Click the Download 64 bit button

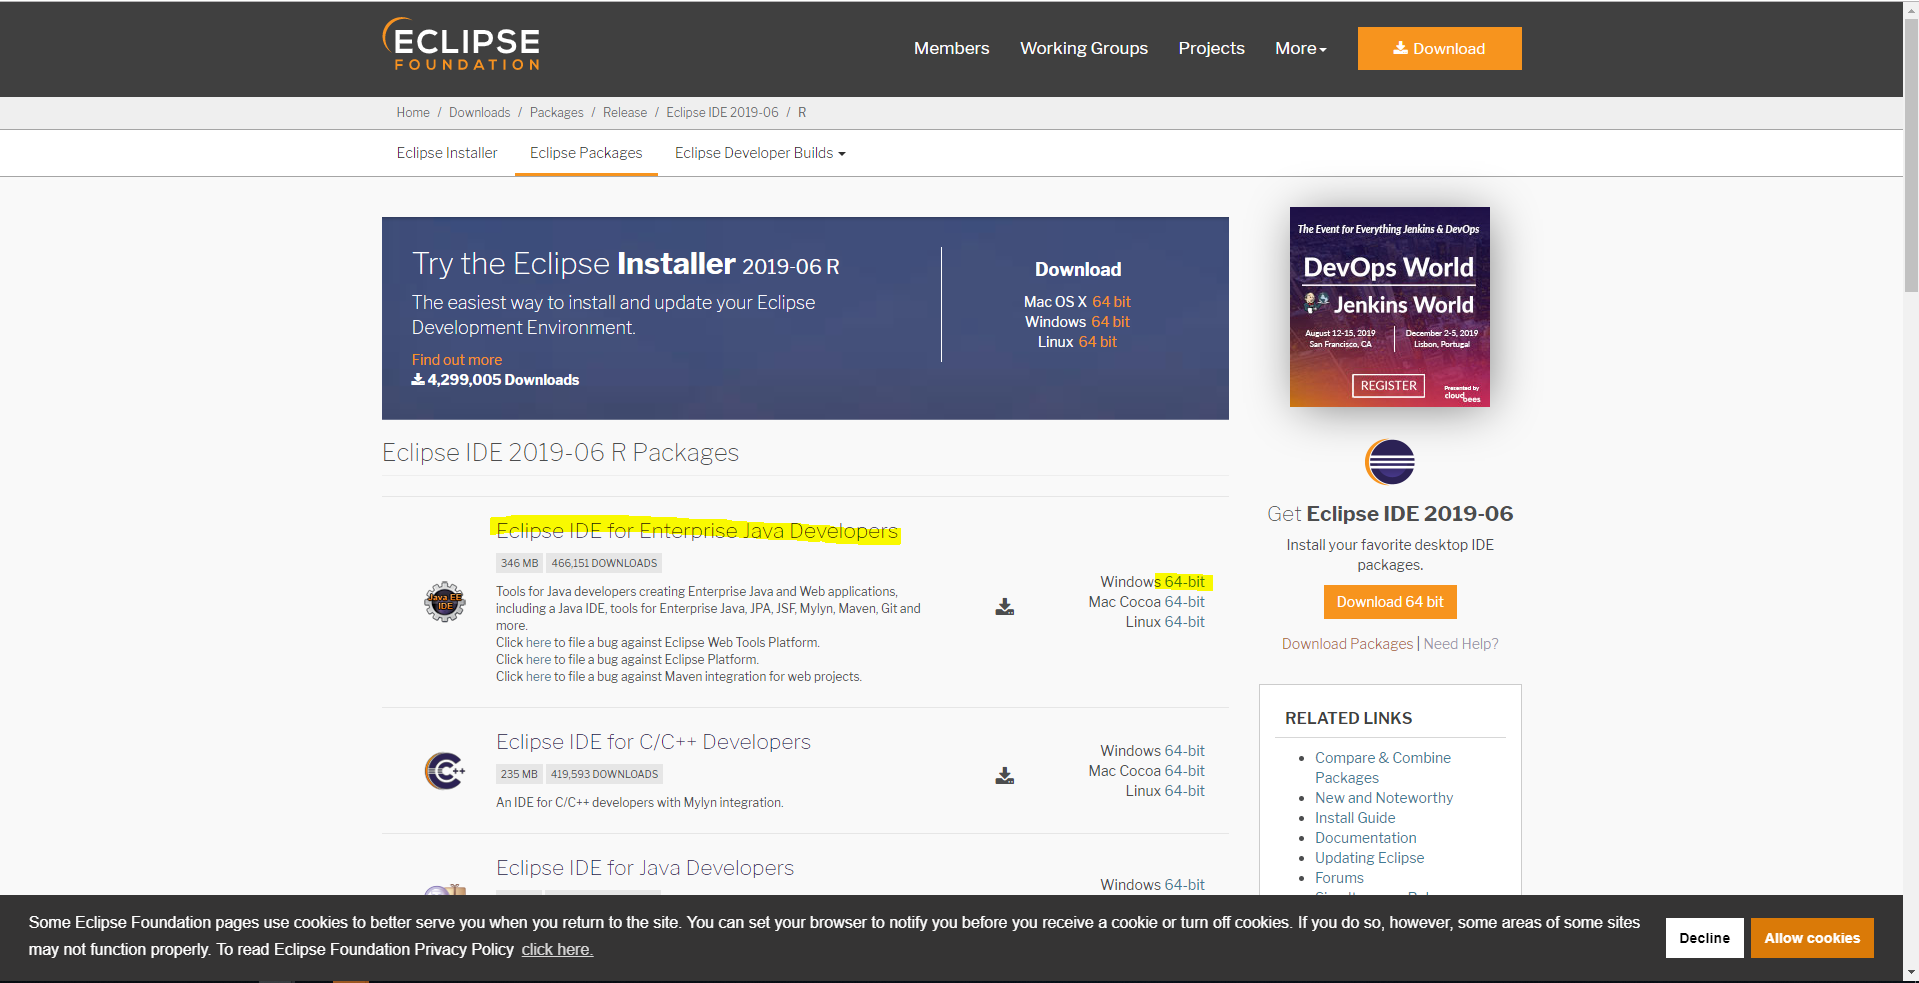tap(1390, 602)
